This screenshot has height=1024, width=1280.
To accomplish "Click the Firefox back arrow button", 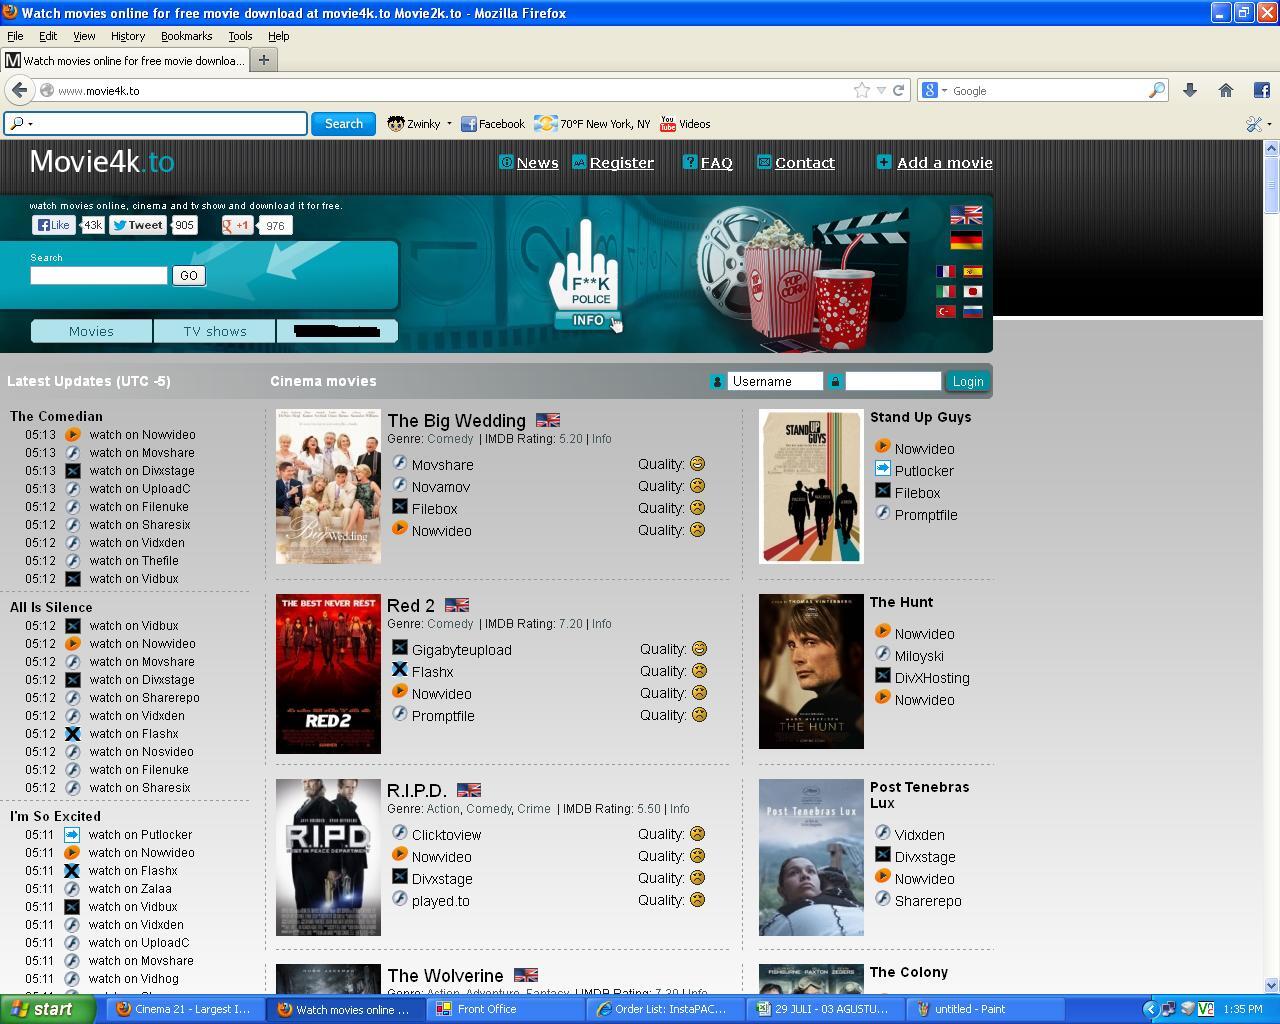I will pos(19,90).
